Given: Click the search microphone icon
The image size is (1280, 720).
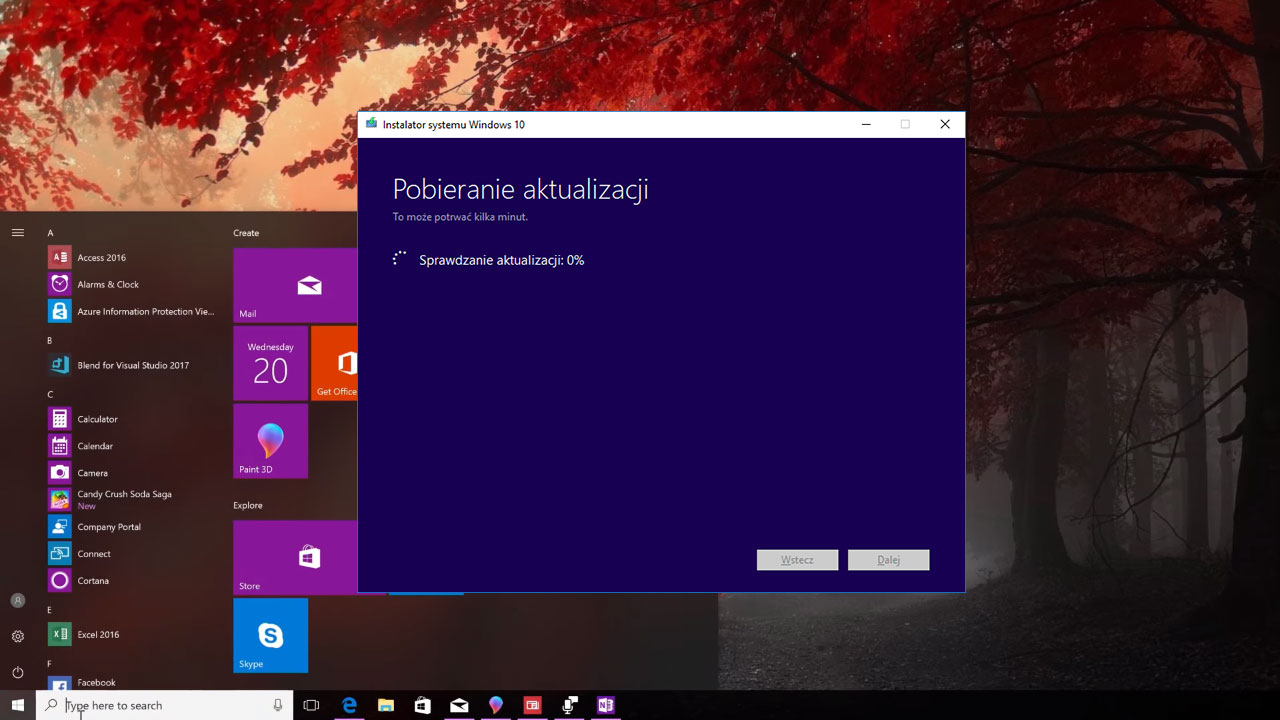Looking at the screenshot, I should point(278,705).
